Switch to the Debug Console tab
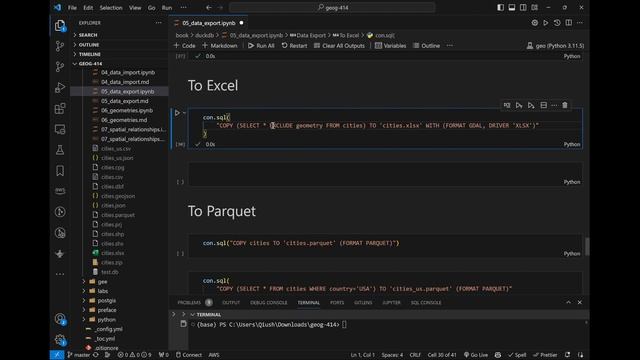The height and width of the screenshot is (360, 640). 269,302
